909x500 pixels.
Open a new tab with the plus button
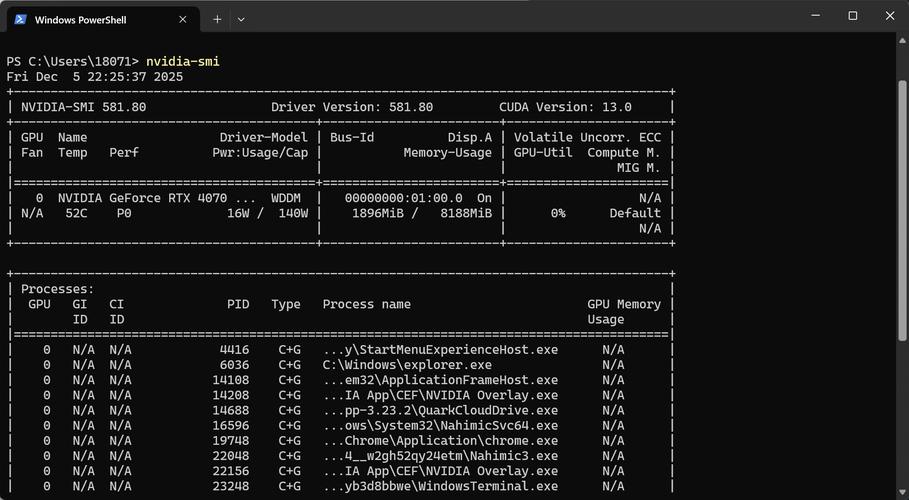217,19
